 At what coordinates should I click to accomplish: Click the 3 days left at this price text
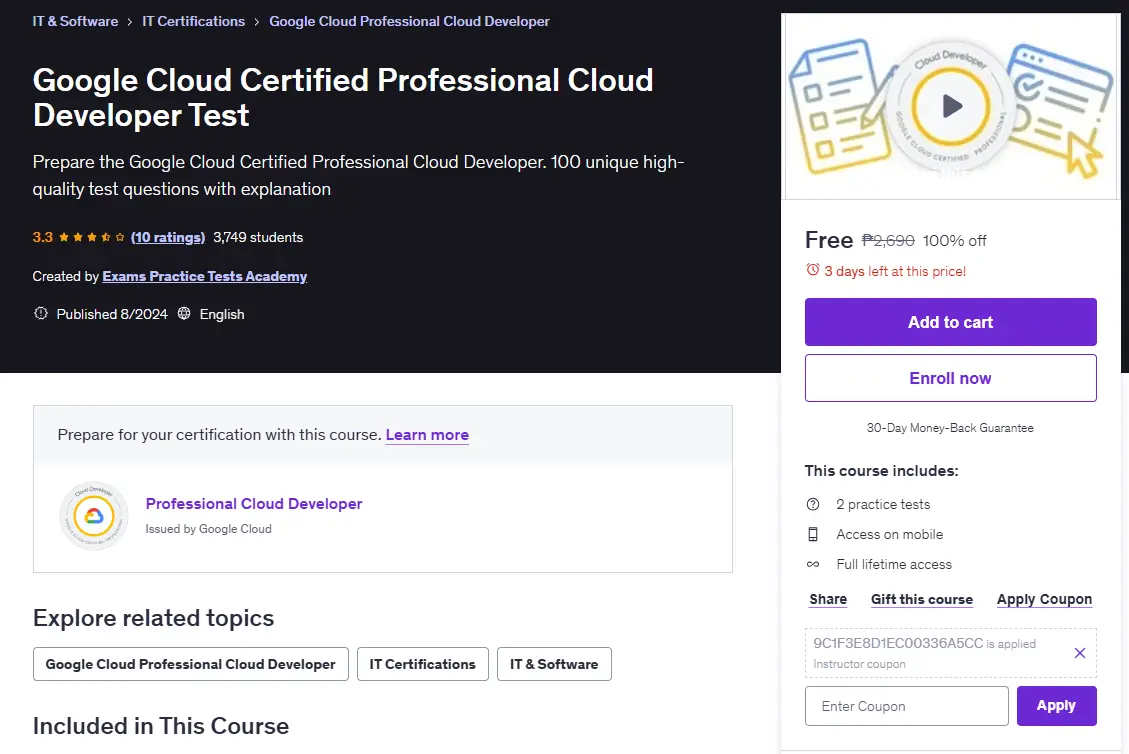tap(895, 271)
